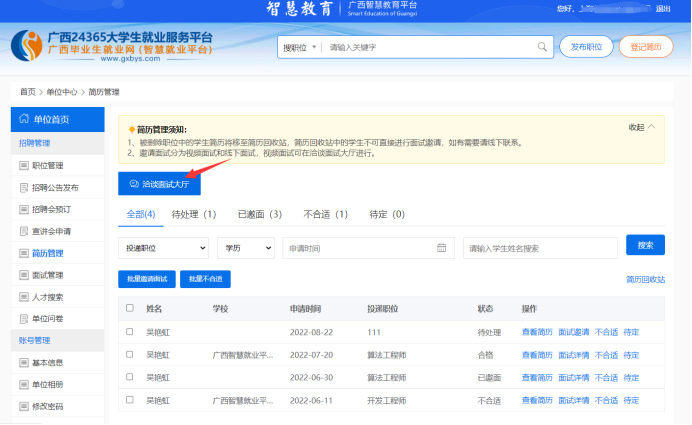Click the search magnifier icon in header
The width and height of the screenshot is (692, 425).
542,47
